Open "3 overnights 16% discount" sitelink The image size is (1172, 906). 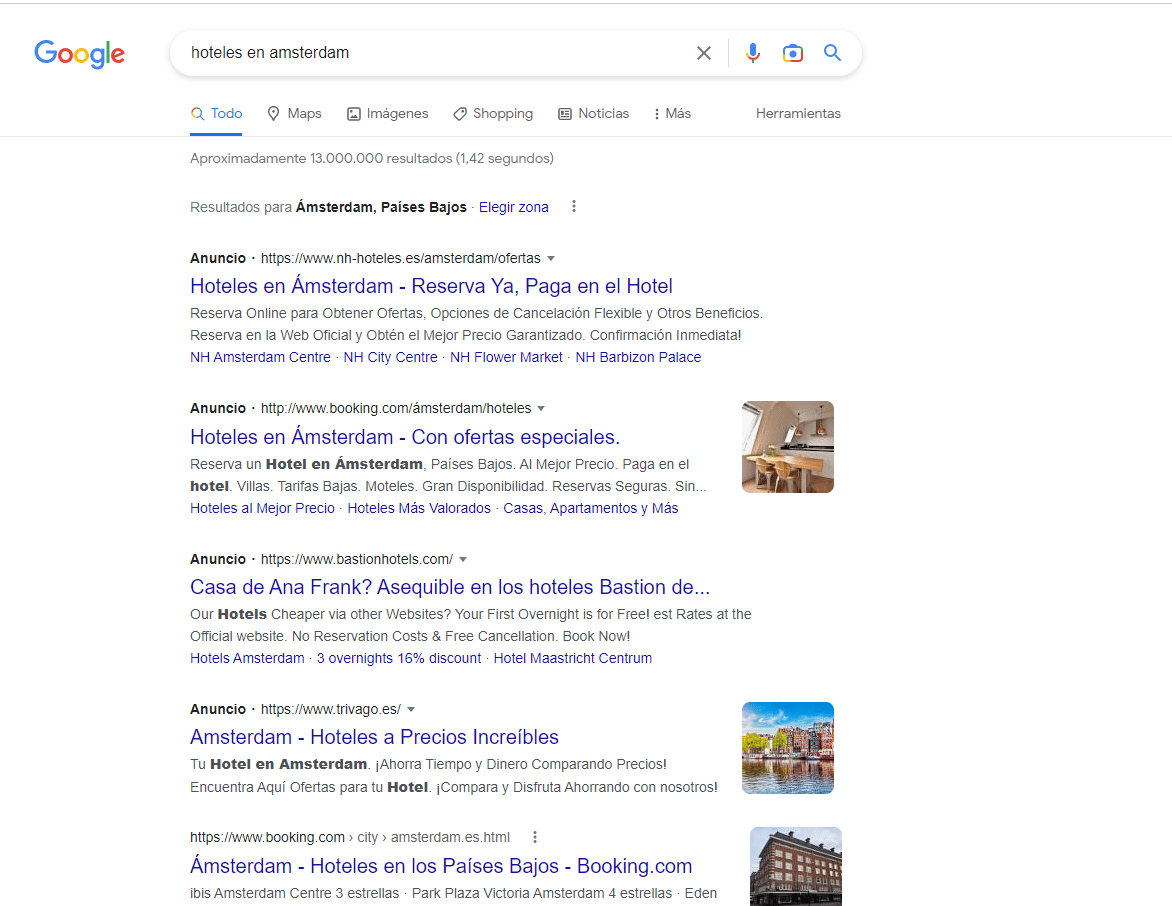pos(399,659)
